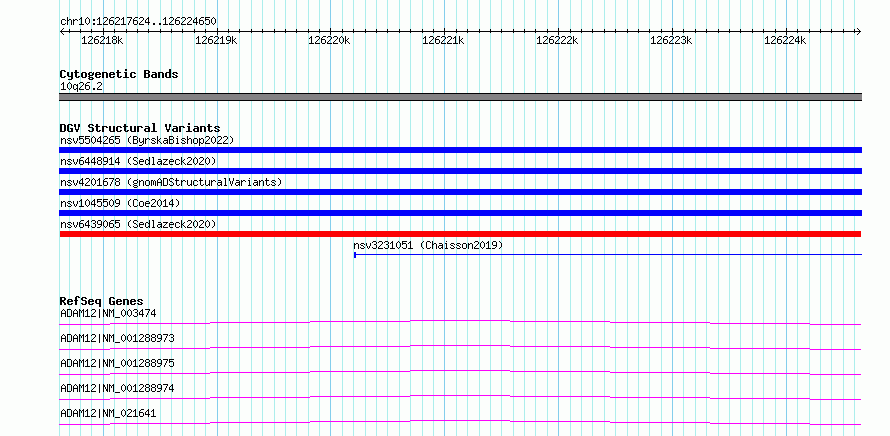Open variant nsv5504265 (ByrskaBishop2022) label
This screenshot has height=436, width=890.
147,140
